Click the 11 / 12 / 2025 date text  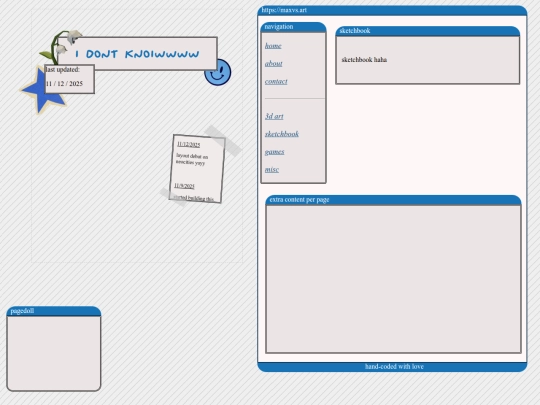pos(64,84)
